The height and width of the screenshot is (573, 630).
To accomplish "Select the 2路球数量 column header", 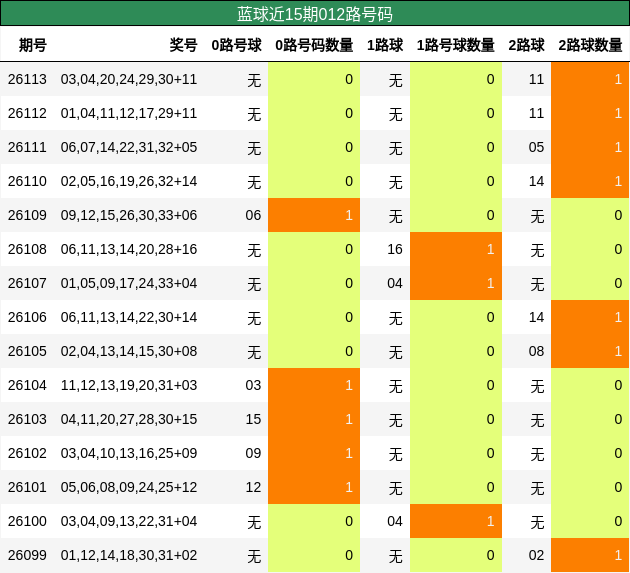I will coord(590,45).
